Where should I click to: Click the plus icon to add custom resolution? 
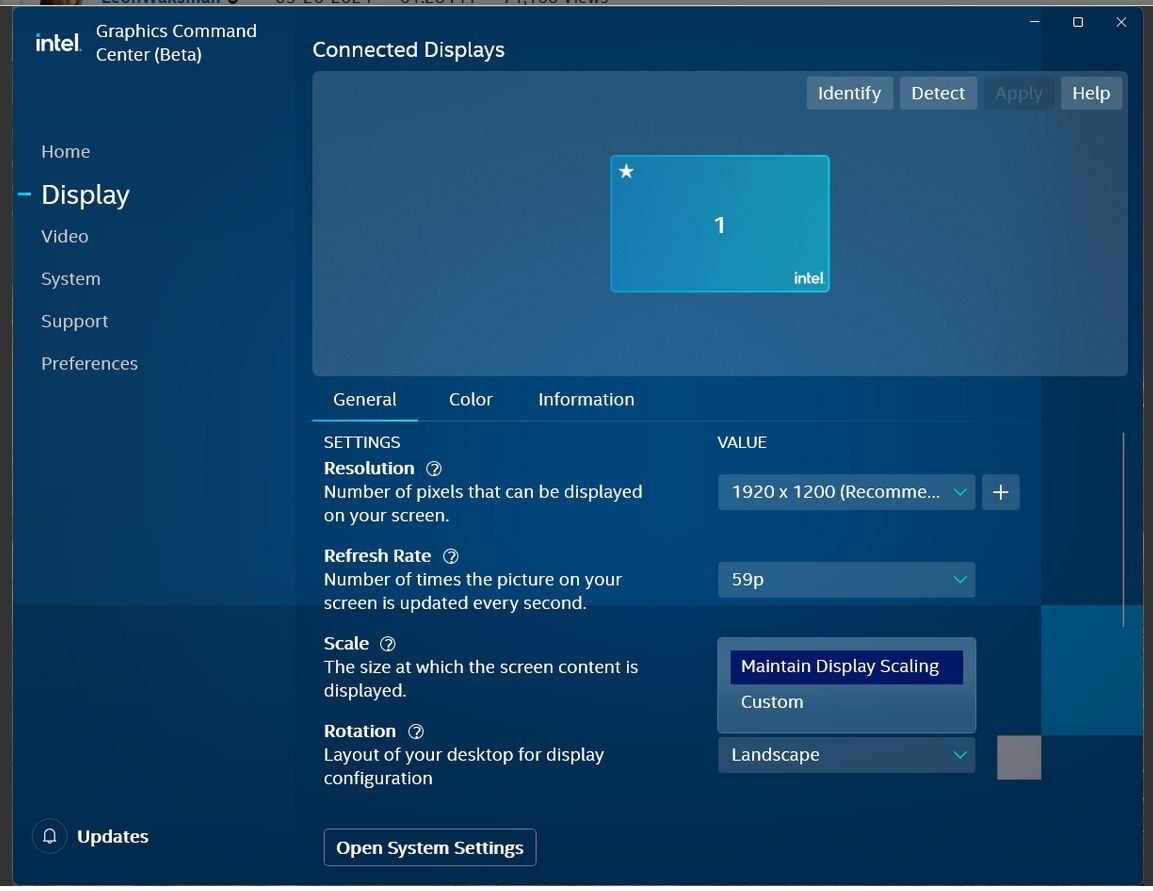pyautogui.click(x=1000, y=492)
